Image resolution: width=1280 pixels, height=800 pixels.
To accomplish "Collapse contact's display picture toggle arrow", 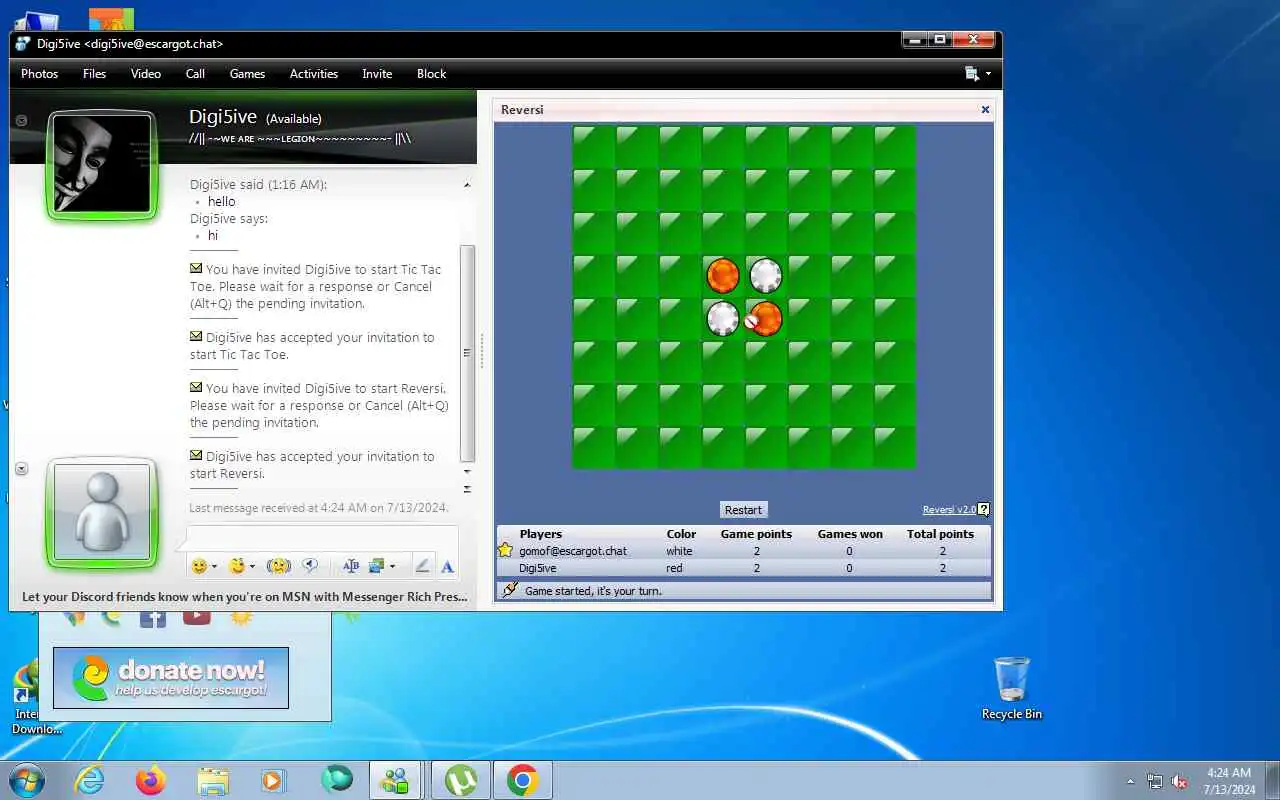I will pyautogui.click(x=21, y=120).
